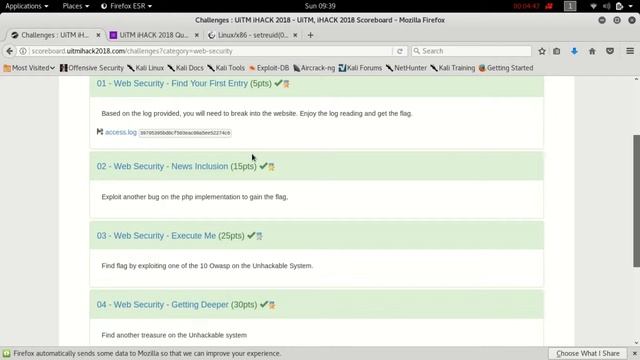Image resolution: width=640 pixels, height=360 pixels.
Task: Click the Firefox data notification message
Action: (x=147, y=353)
